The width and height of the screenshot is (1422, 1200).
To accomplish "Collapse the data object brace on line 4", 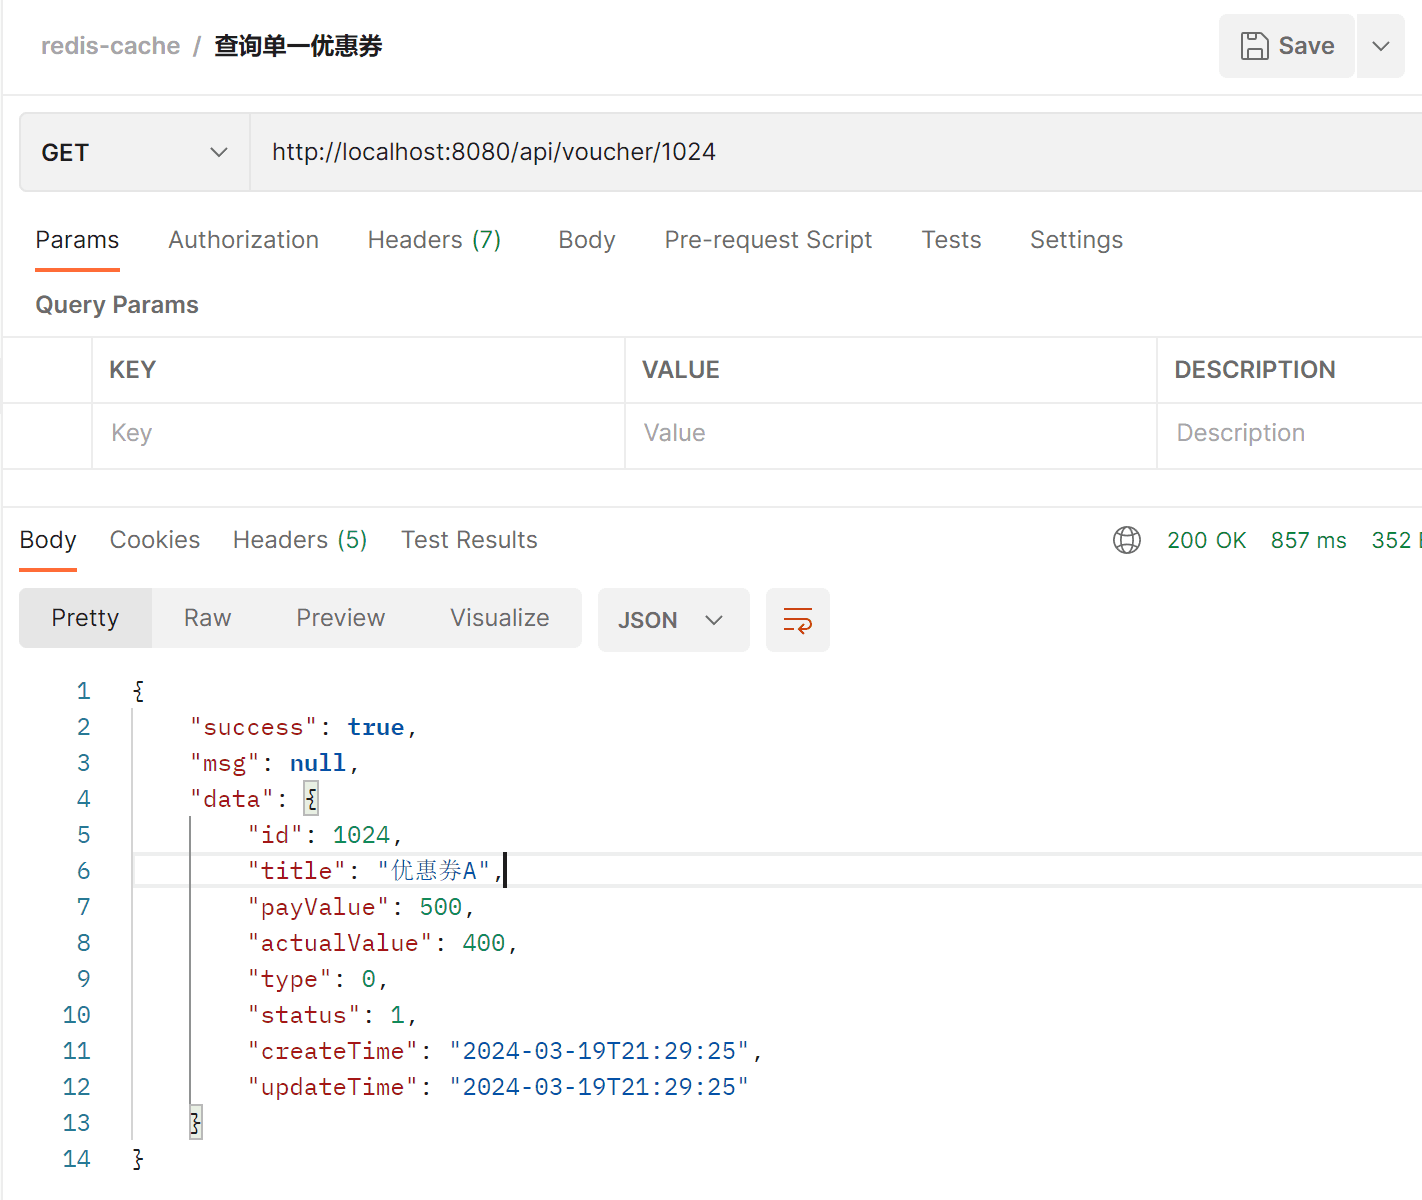I will (311, 799).
